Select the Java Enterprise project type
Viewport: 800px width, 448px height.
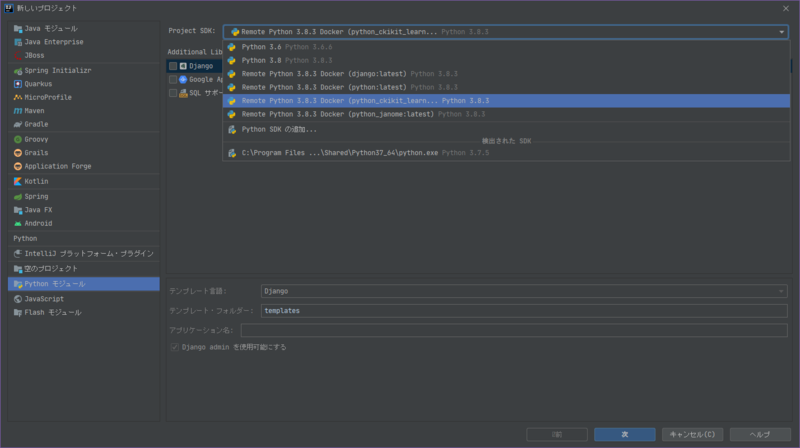tap(84, 42)
